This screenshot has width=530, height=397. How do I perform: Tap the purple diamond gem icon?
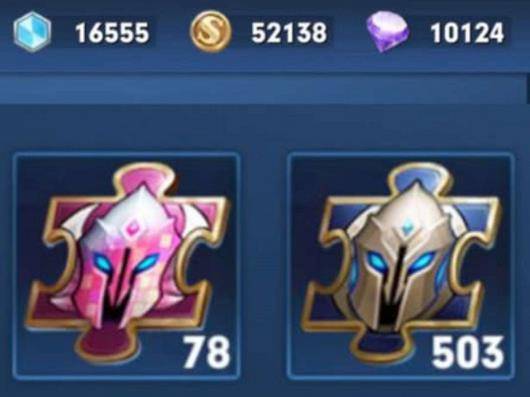(388, 31)
